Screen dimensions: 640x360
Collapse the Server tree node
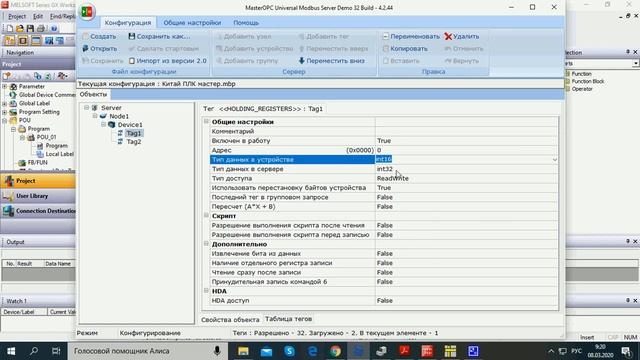(87, 107)
